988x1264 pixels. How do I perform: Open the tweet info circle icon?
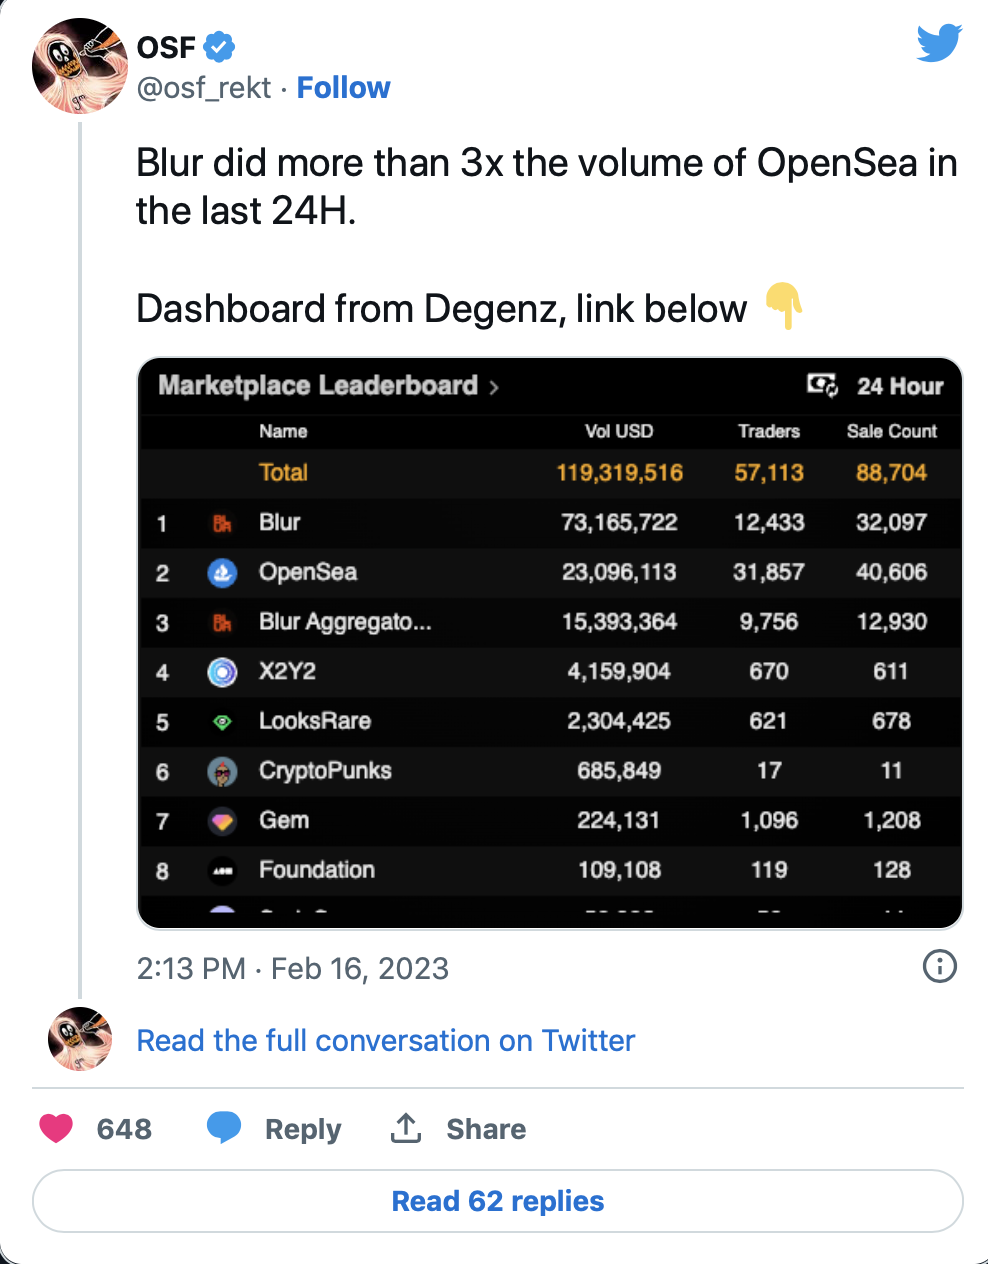939,966
